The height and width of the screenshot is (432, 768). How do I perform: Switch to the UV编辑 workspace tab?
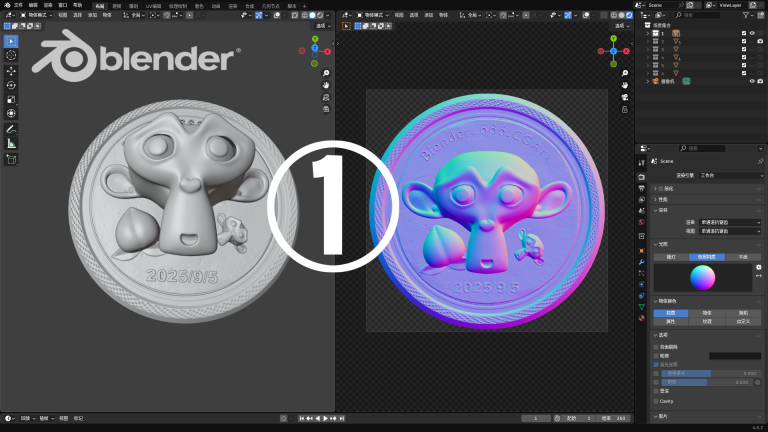[153, 5]
